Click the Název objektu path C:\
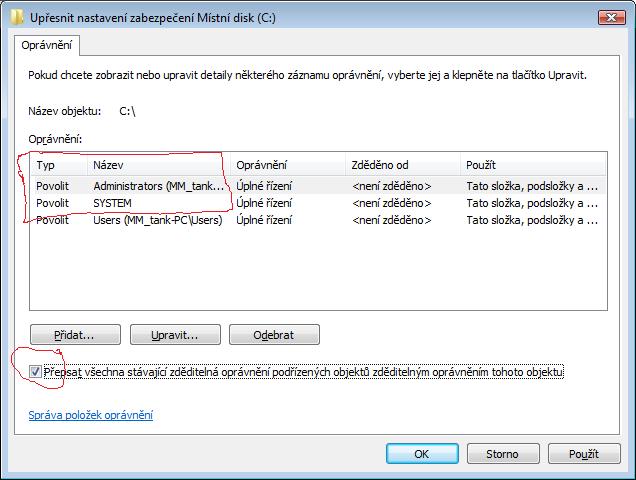 pyautogui.click(x=127, y=111)
